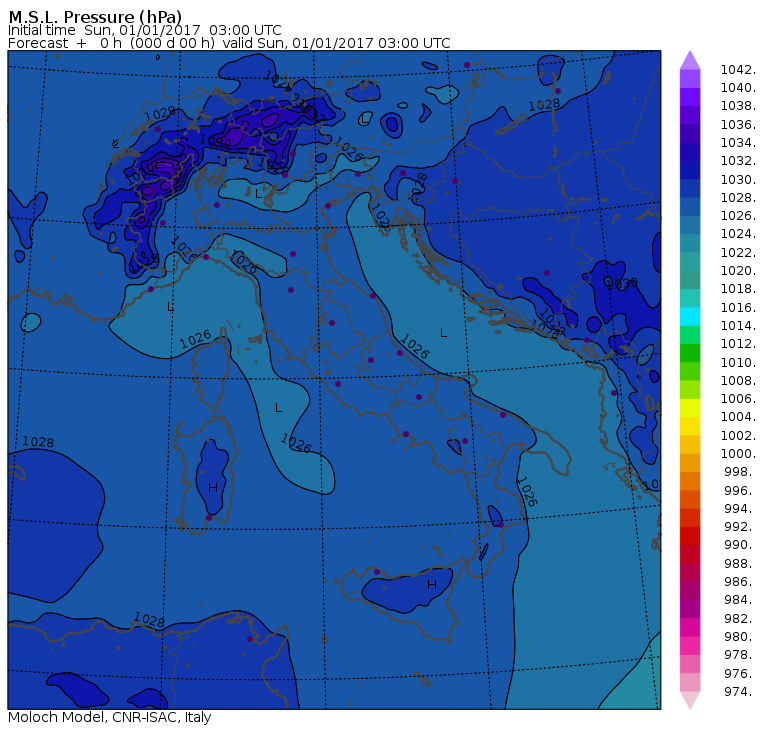
Task: Click the legend label '1008.'
Action: pos(738,381)
